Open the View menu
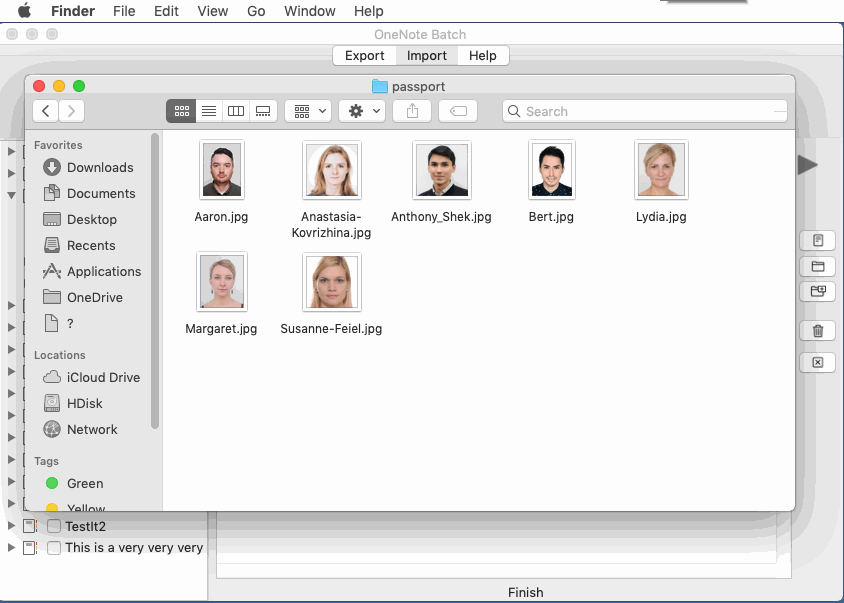Image resolution: width=844 pixels, height=603 pixels. [213, 11]
